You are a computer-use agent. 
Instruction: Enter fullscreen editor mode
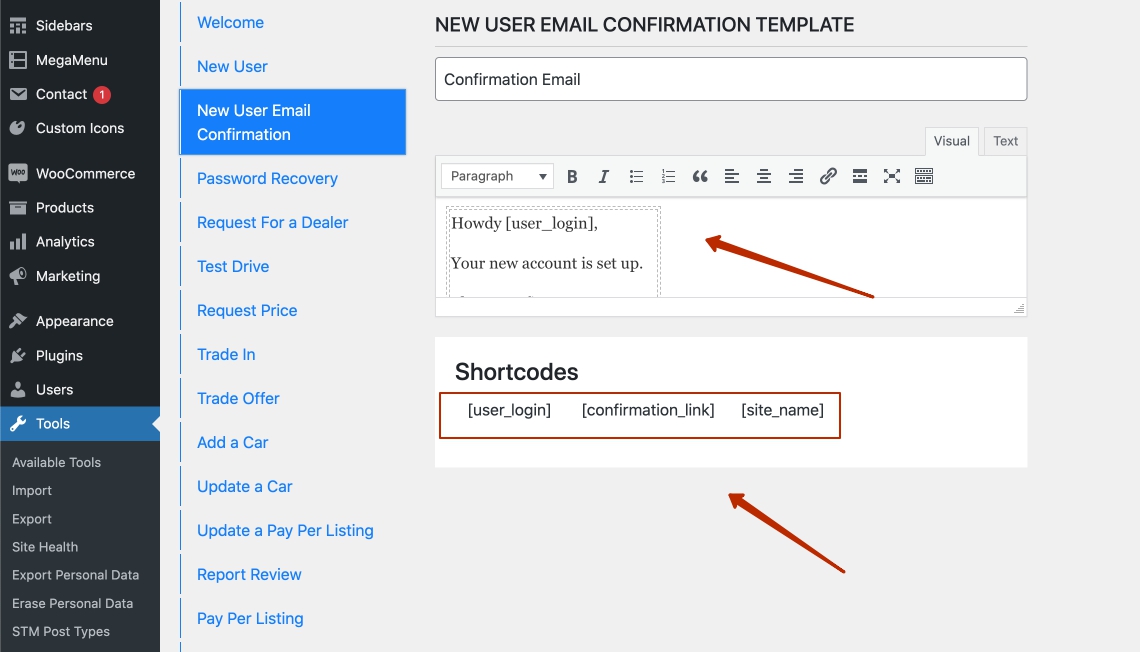pyautogui.click(x=892, y=177)
